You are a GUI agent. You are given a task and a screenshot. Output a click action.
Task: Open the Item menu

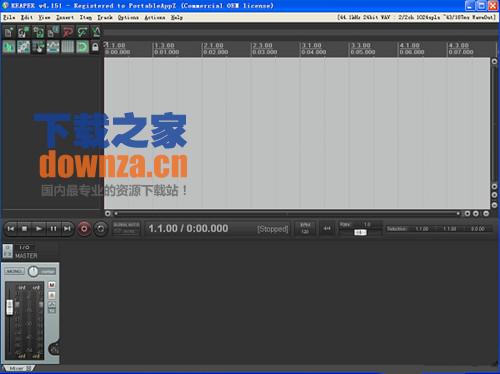86,17
